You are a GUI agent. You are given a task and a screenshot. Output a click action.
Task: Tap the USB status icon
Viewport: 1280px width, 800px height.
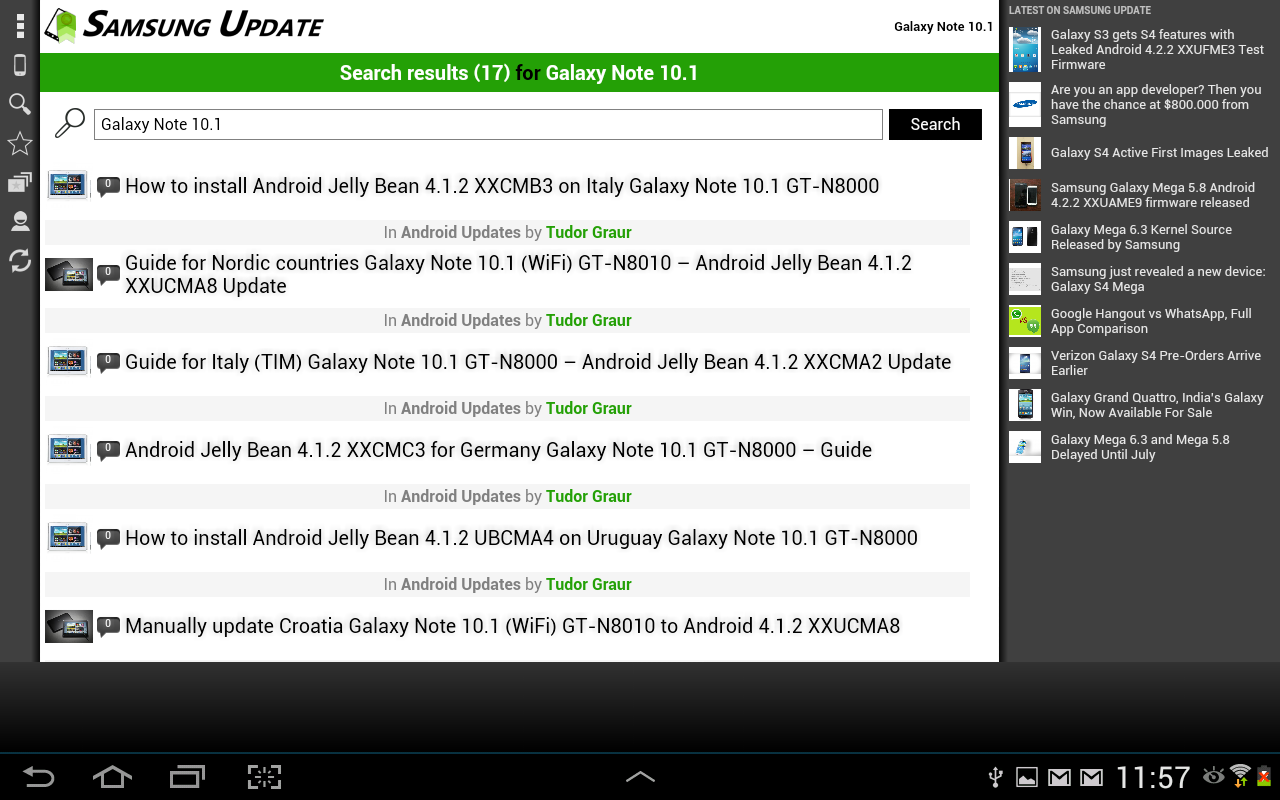[995, 777]
